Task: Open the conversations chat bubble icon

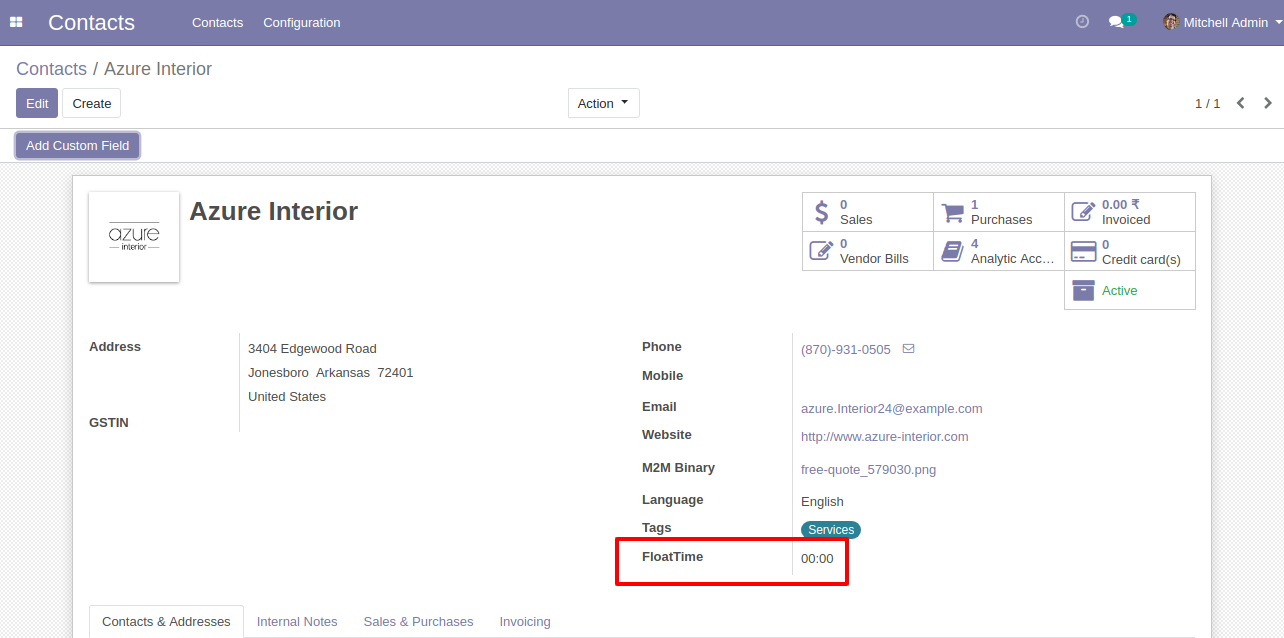Action: (x=1116, y=22)
